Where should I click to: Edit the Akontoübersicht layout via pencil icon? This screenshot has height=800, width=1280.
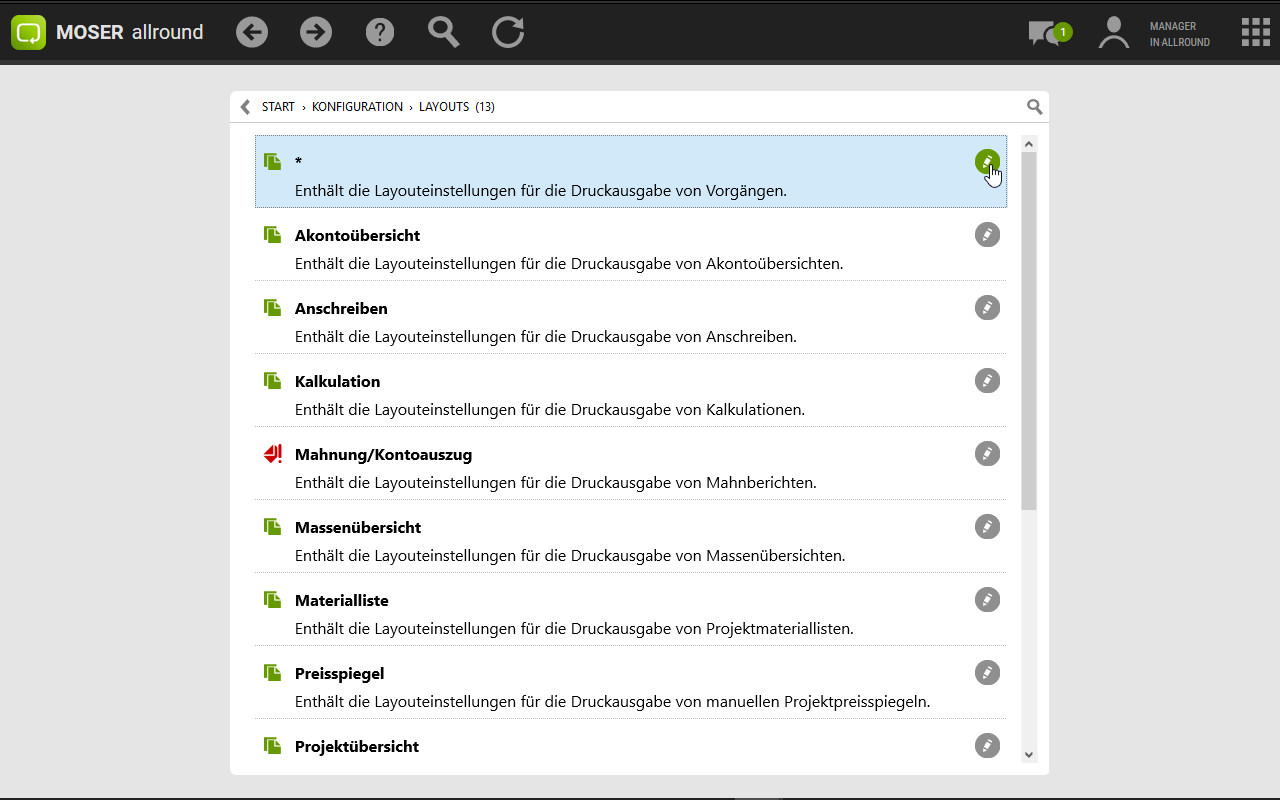pos(987,235)
